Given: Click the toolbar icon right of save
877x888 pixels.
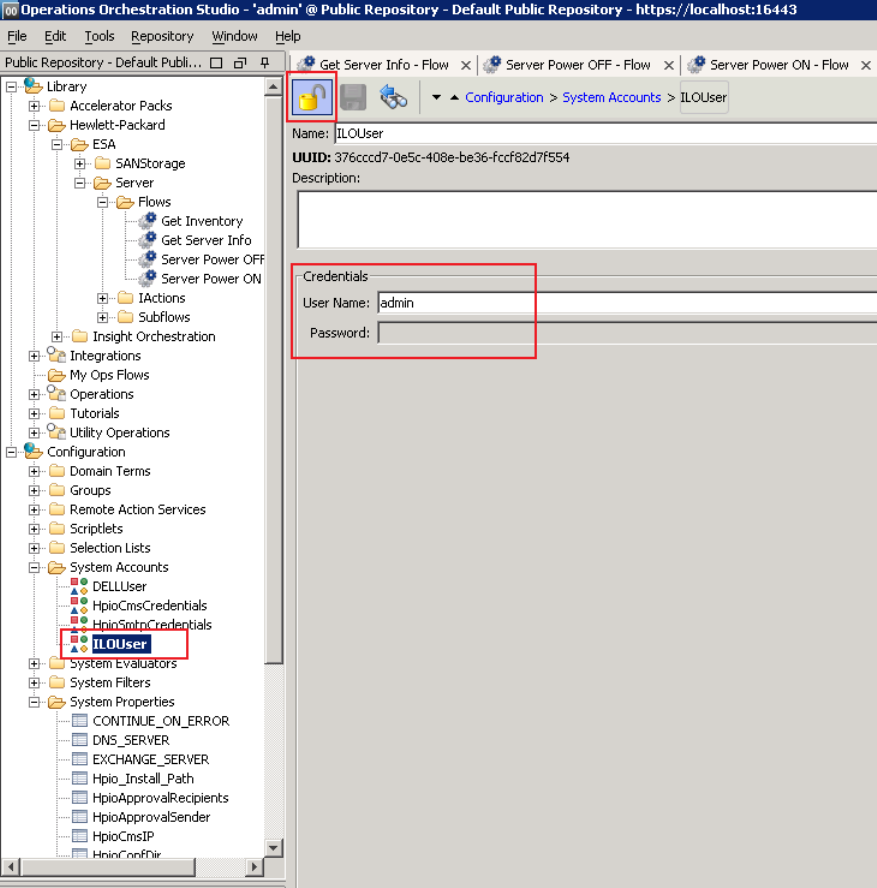Looking at the screenshot, I should point(393,98).
